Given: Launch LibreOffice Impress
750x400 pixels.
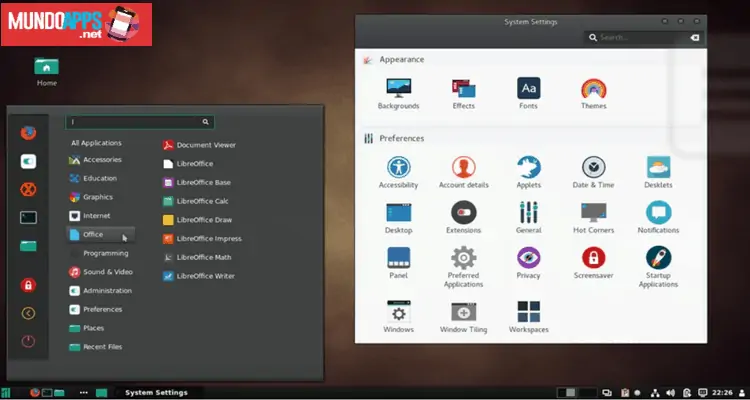Looking at the screenshot, I should (x=203, y=238).
